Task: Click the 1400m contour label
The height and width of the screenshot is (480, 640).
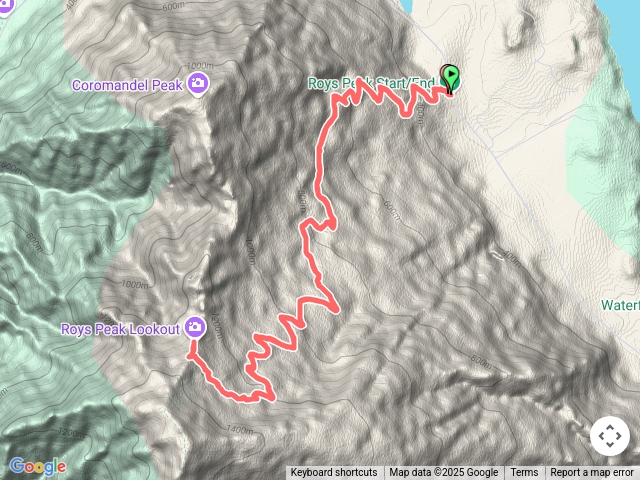Action: [x=240, y=429]
